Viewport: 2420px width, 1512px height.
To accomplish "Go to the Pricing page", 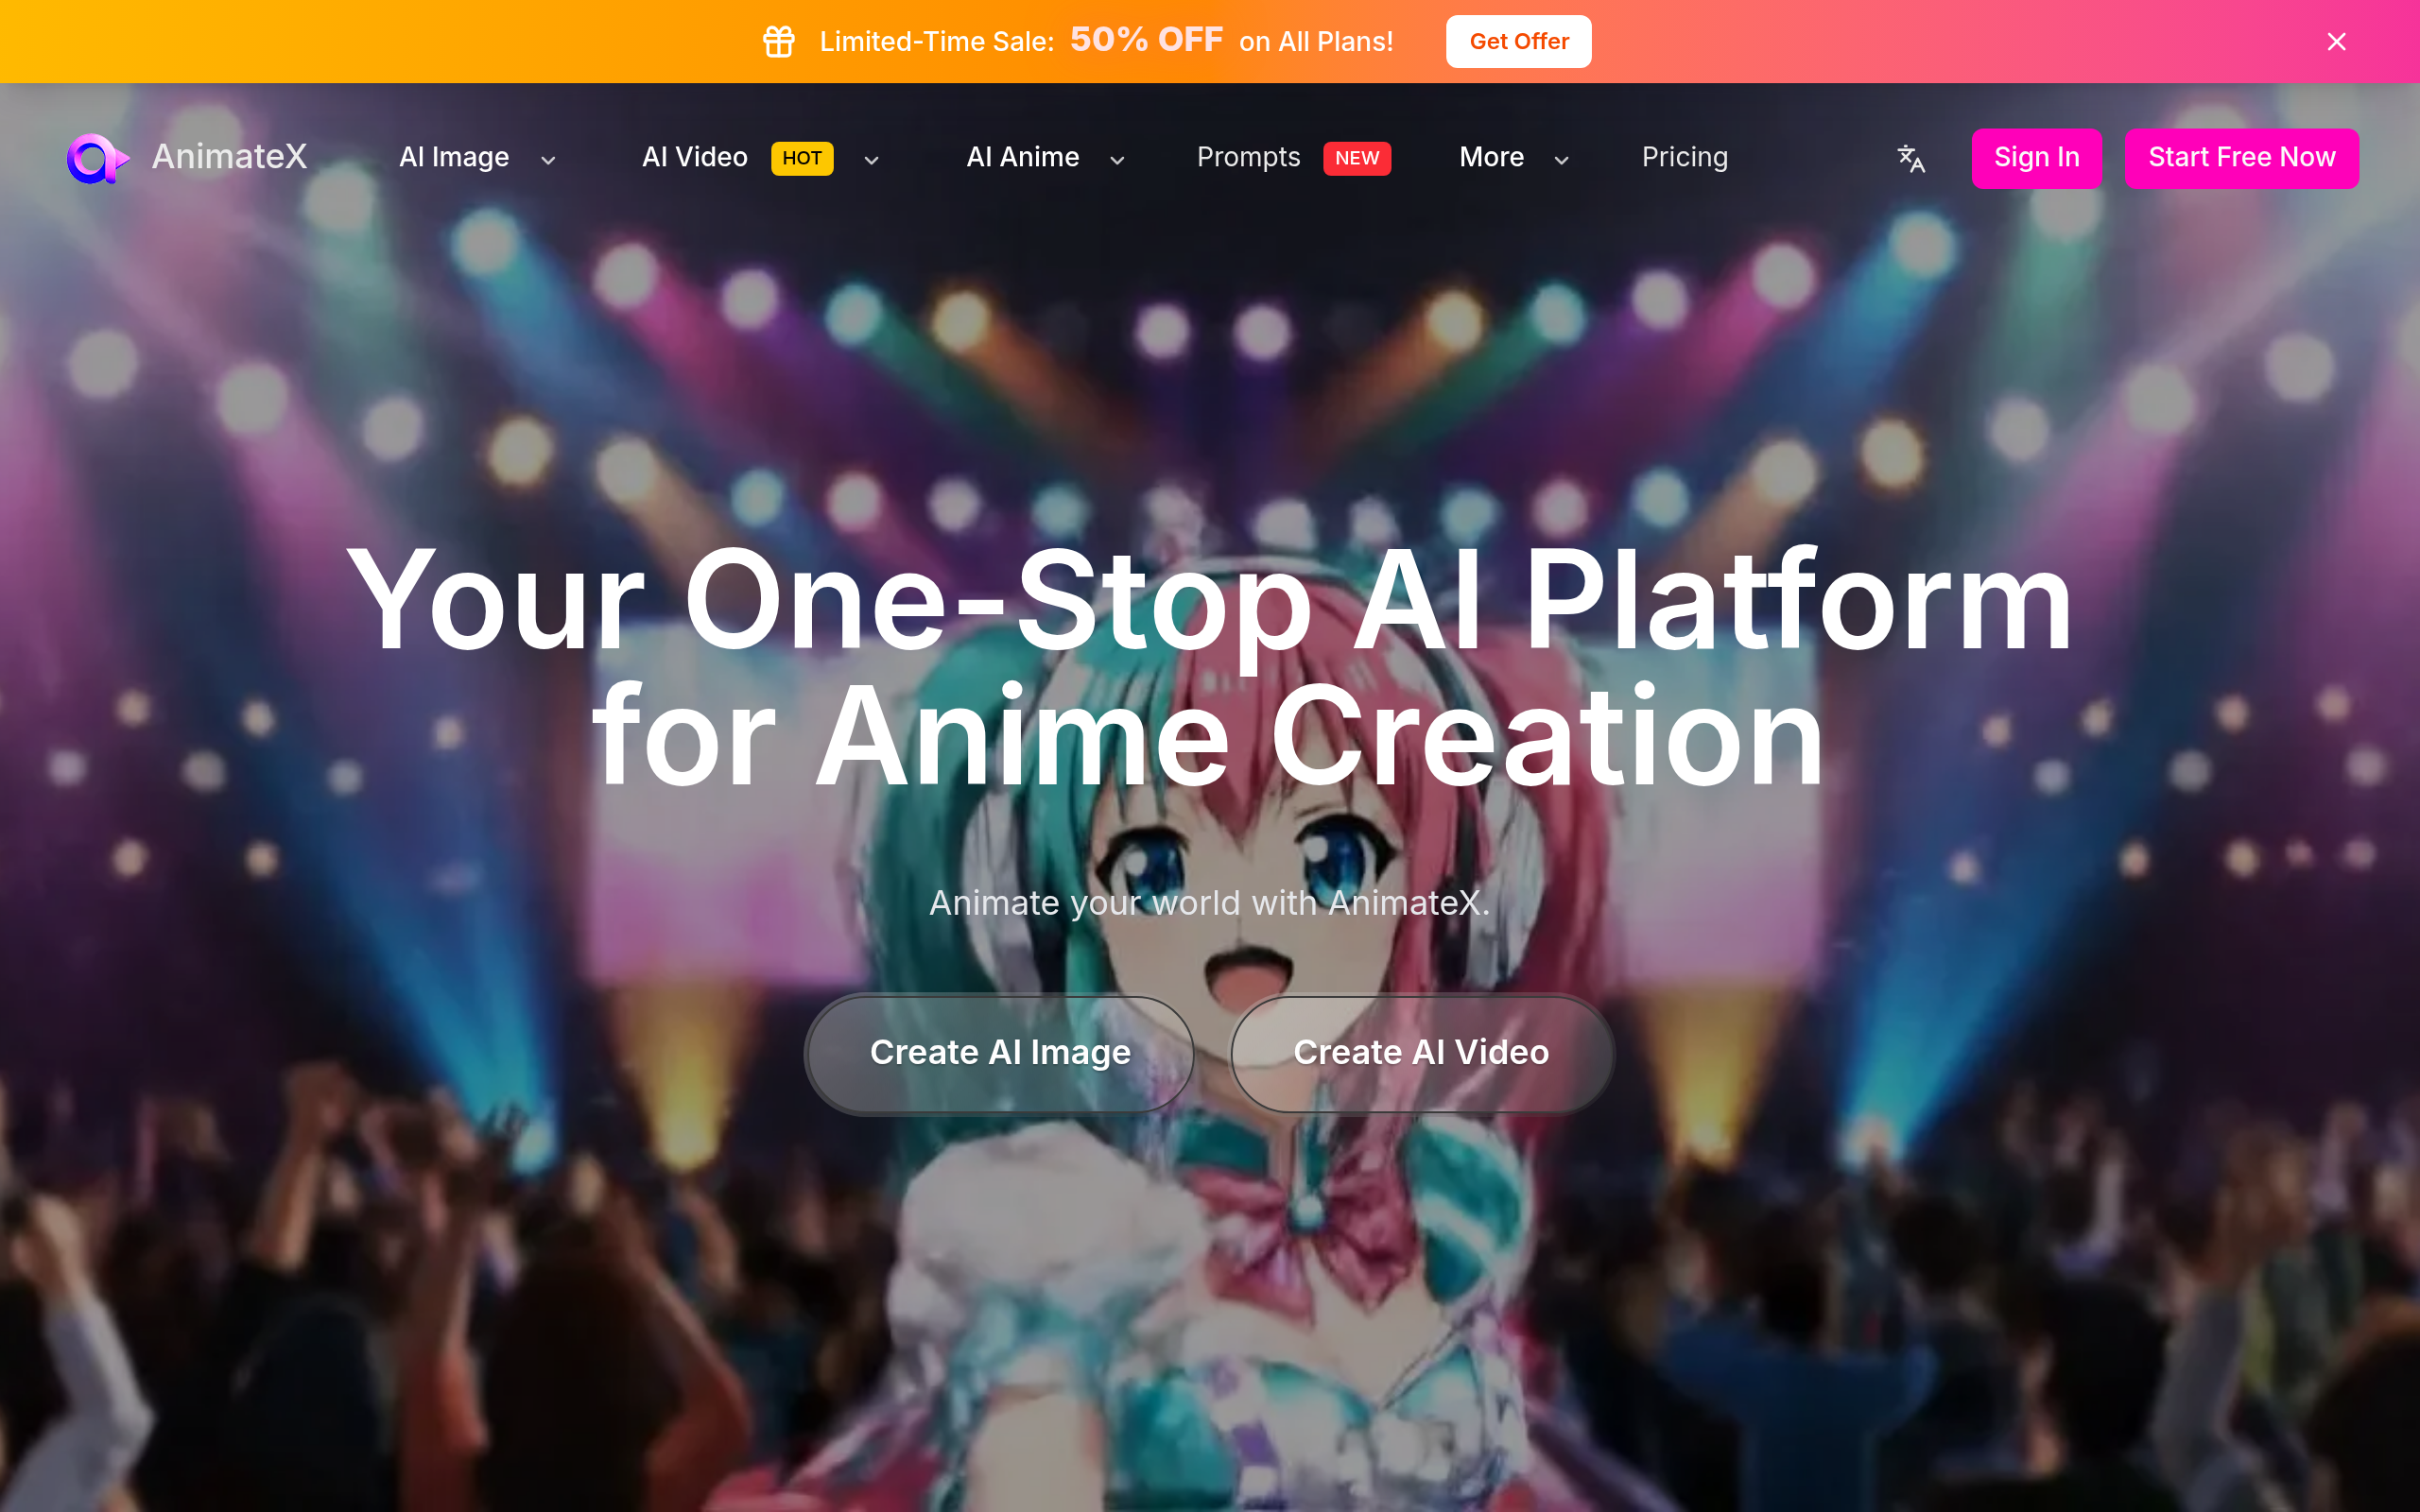I will pyautogui.click(x=1684, y=157).
